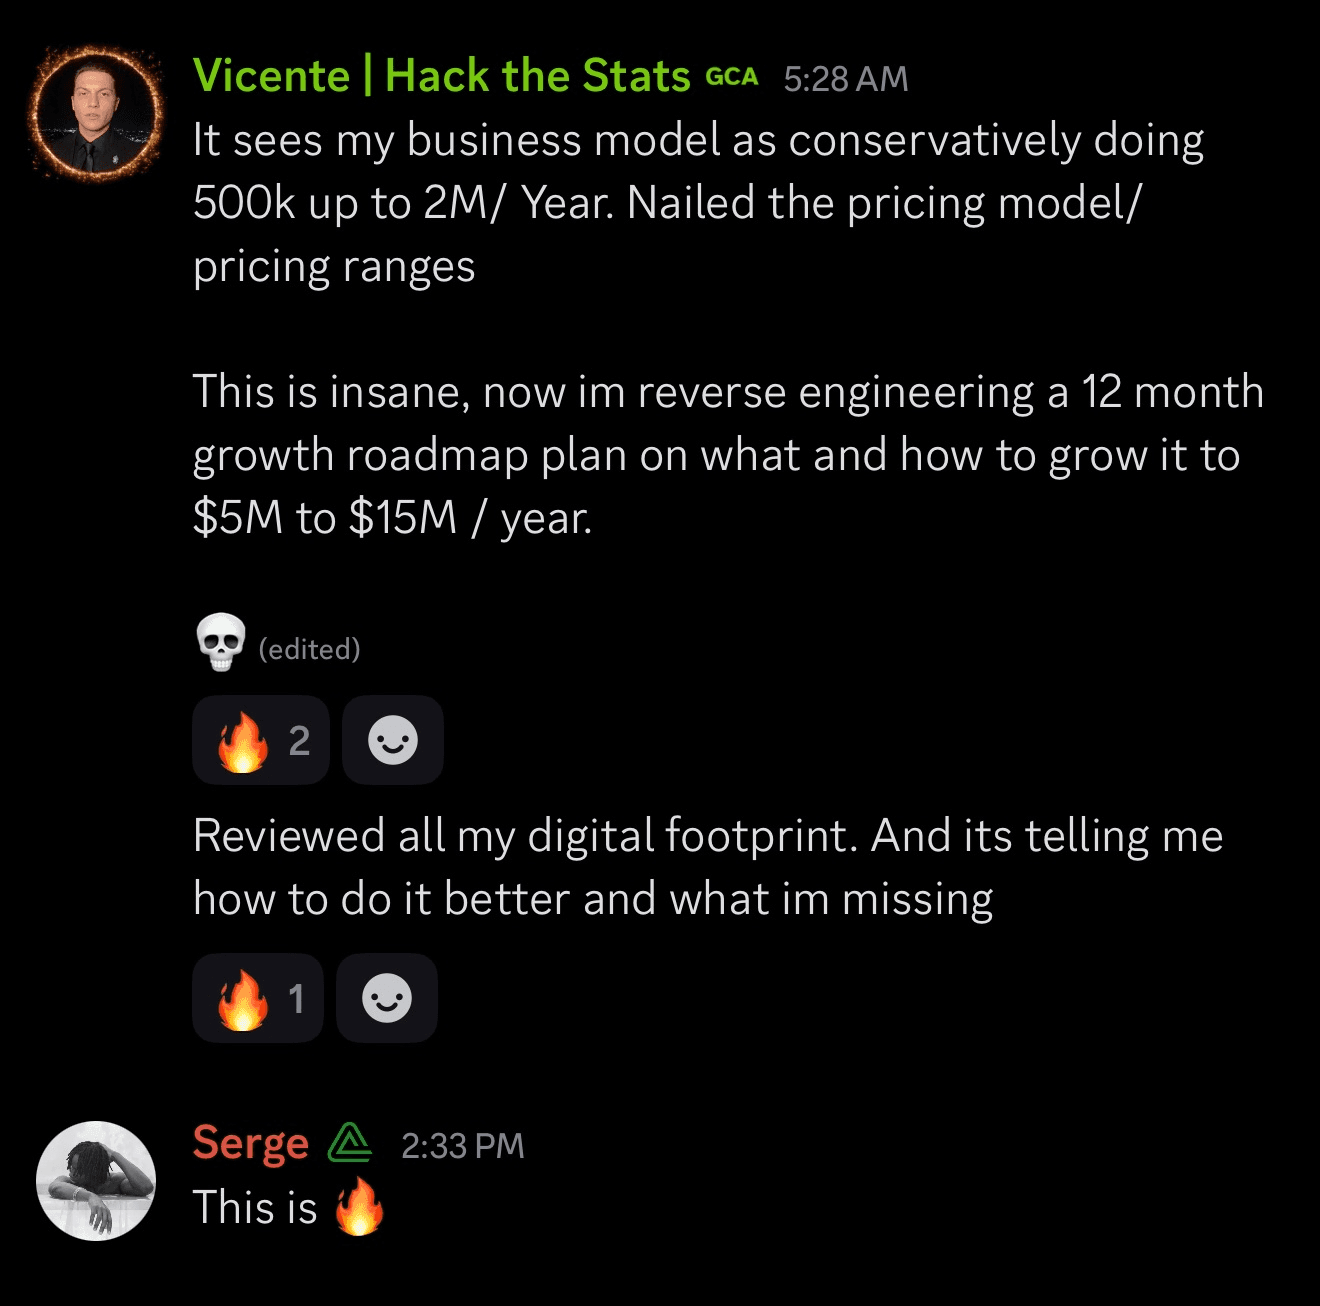Click the "$5M to $15M / year" line
Image resolution: width=1320 pixels, height=1306 pixels.
coord(392,518)
